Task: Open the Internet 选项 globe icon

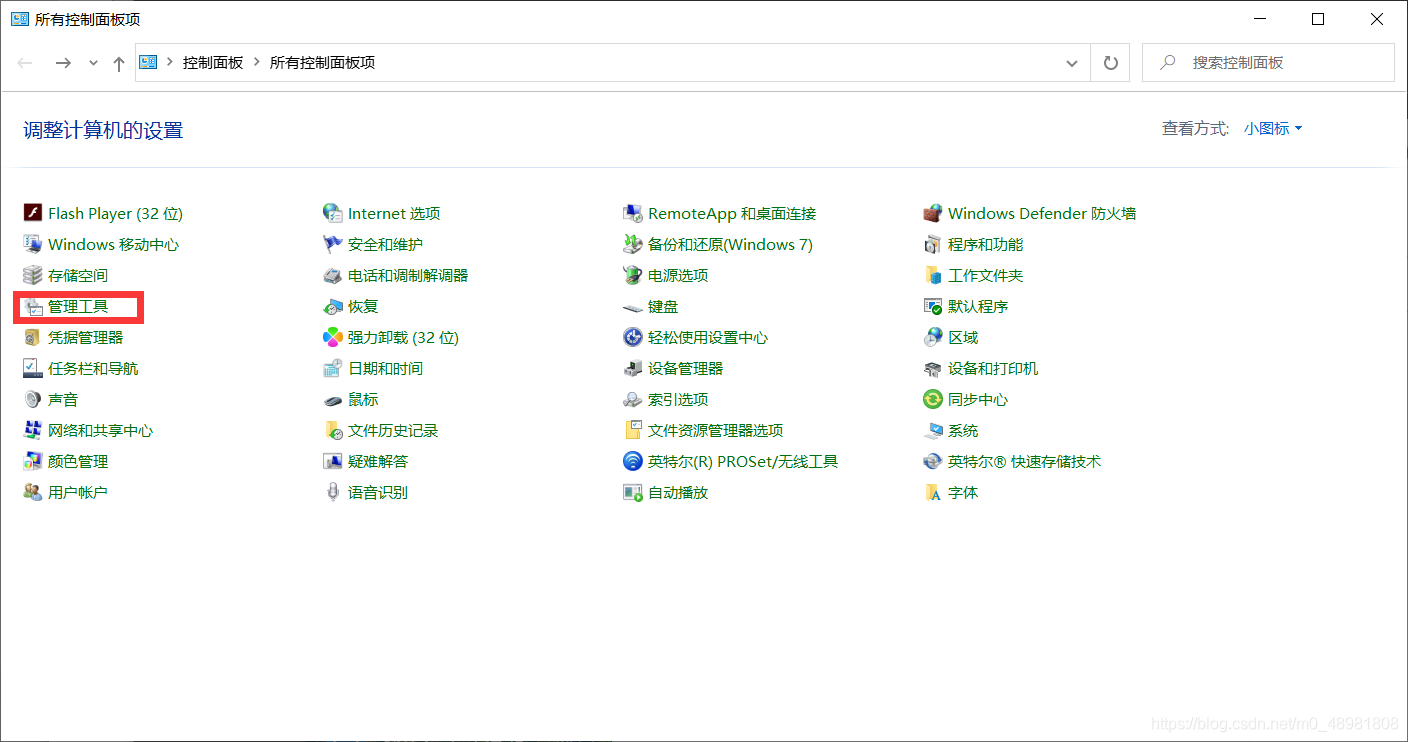Action: click(332, 213)
